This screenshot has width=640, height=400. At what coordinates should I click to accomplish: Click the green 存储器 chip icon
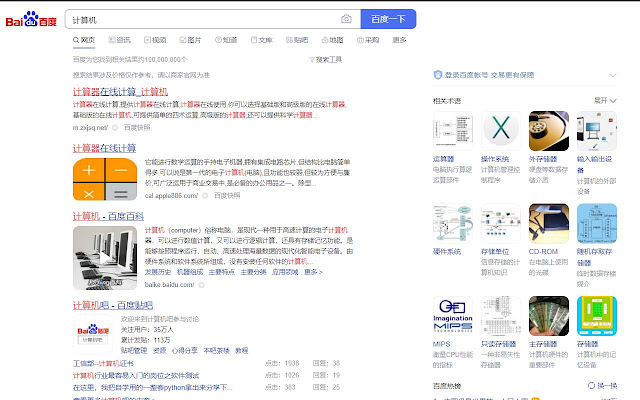click(x=597, y=316)
